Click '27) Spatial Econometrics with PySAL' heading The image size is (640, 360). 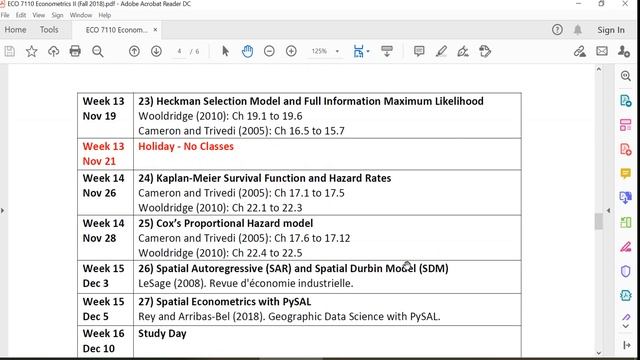[x=224, y=302]
